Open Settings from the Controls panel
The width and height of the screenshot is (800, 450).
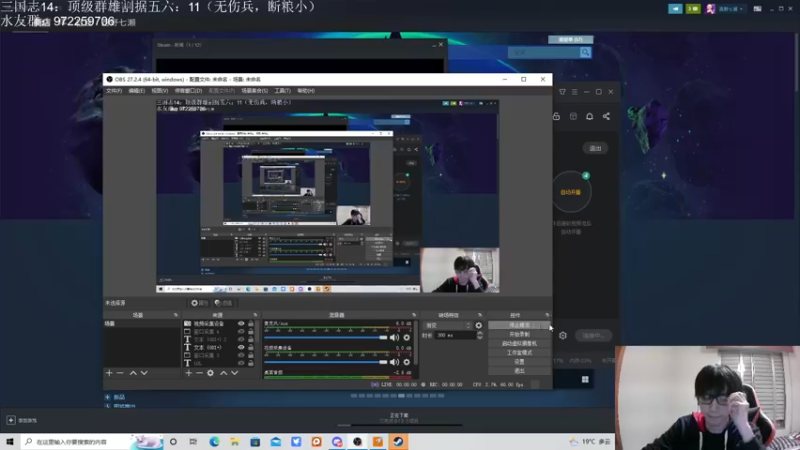[519, 362]
